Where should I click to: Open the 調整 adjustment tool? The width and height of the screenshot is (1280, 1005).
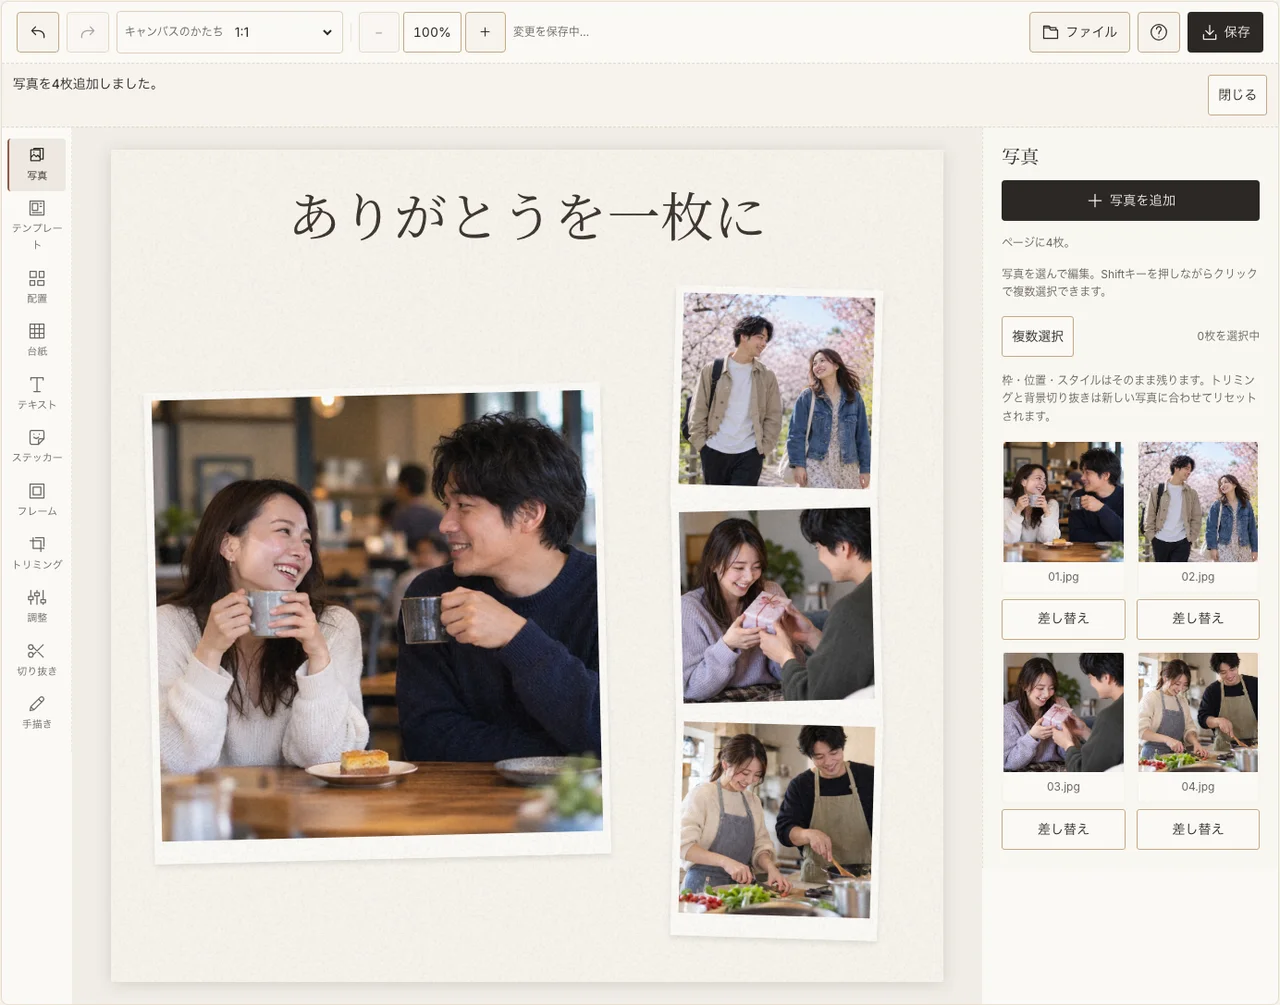pyautogui.click(x=37, y=605)
